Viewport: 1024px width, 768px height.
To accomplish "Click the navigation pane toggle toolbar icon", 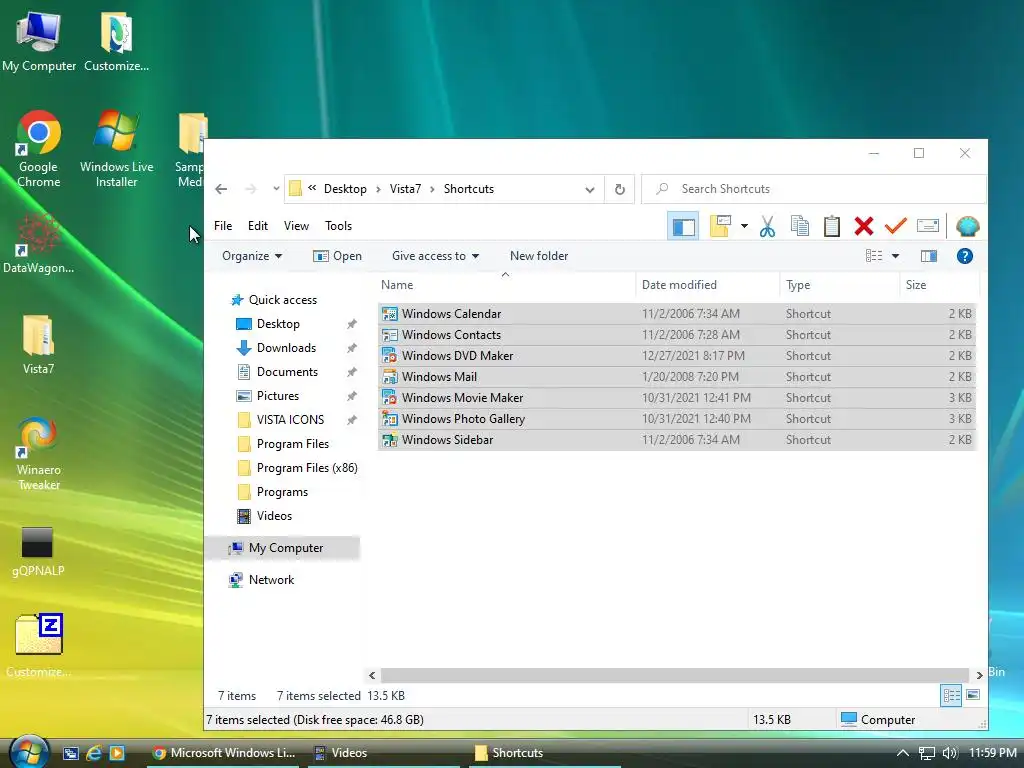I will coord(683,226).
